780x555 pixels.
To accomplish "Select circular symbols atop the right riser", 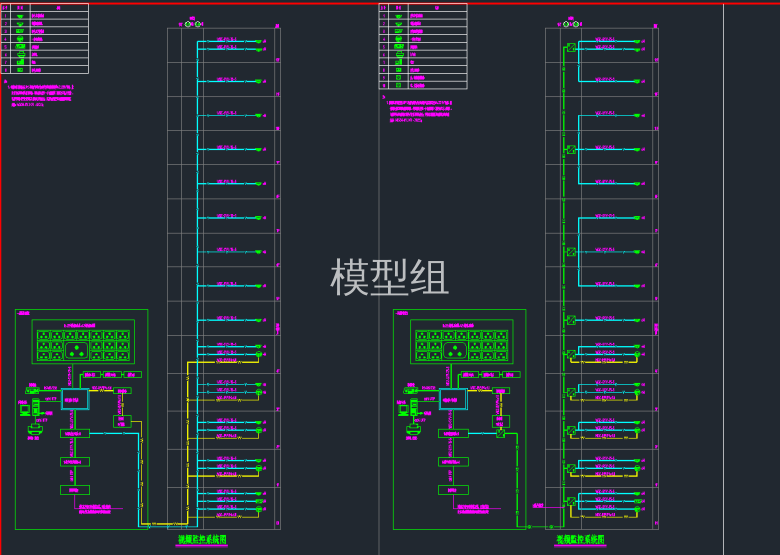I will tap(571, 23).
